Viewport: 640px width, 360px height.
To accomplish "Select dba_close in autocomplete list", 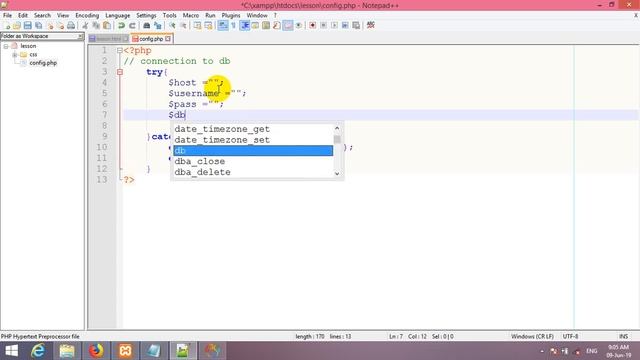I will tap(253, 161).
